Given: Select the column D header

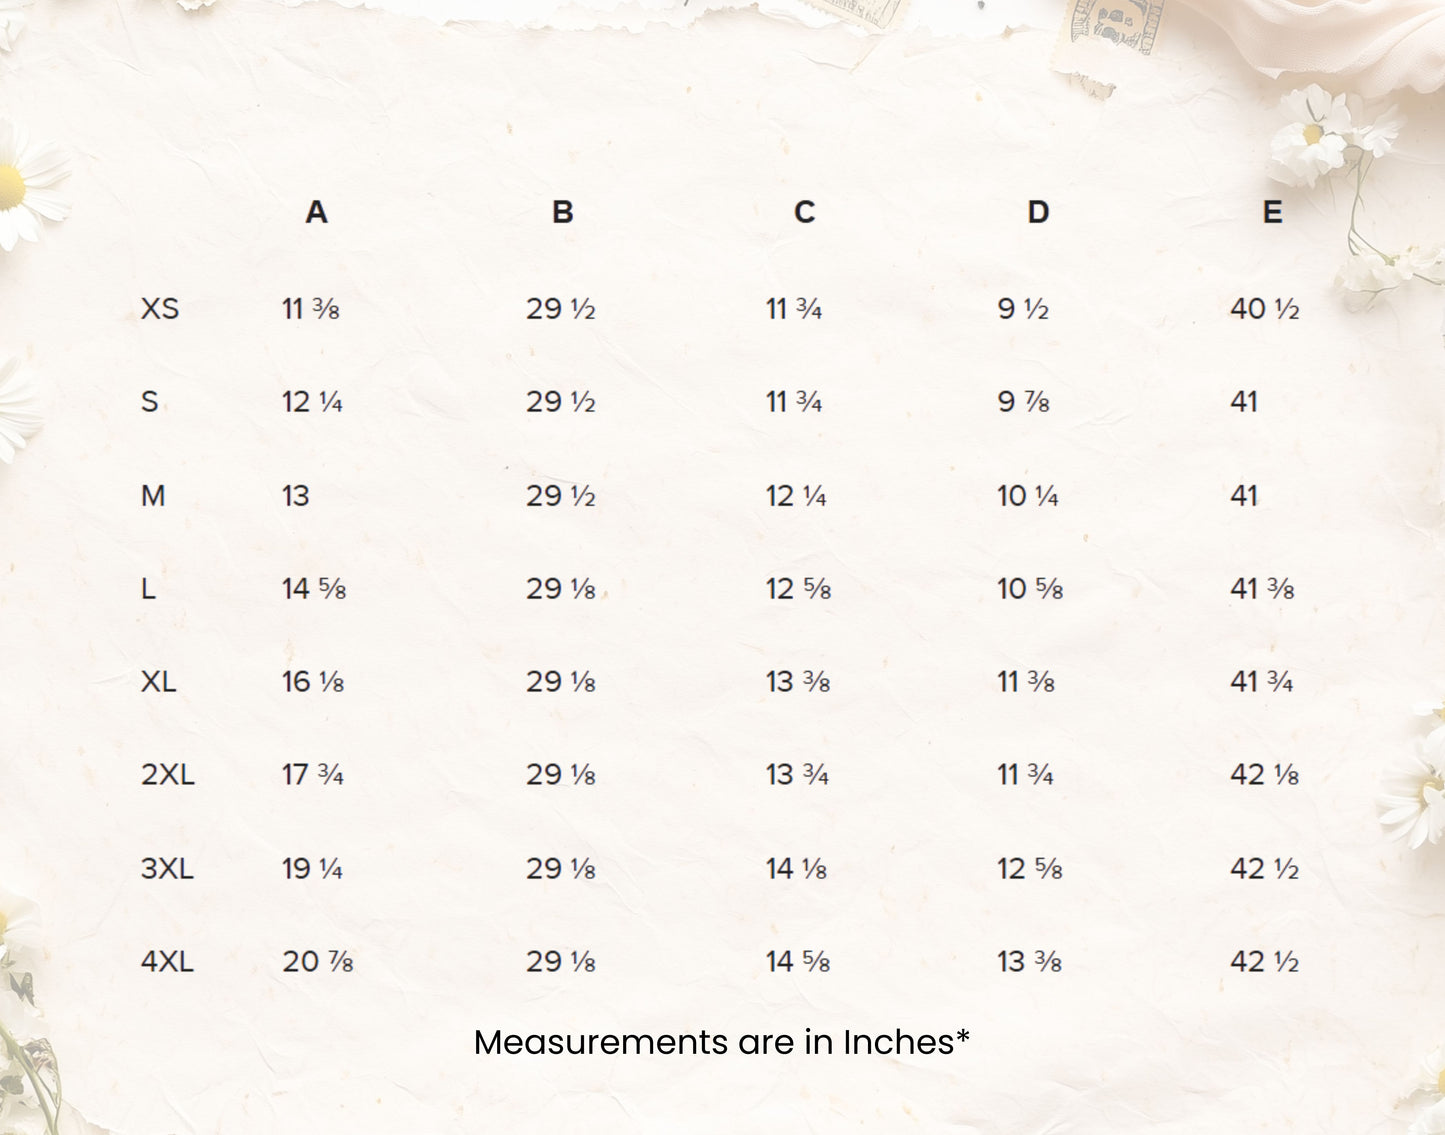Looking at the screenshot, I should [1038, 212].
